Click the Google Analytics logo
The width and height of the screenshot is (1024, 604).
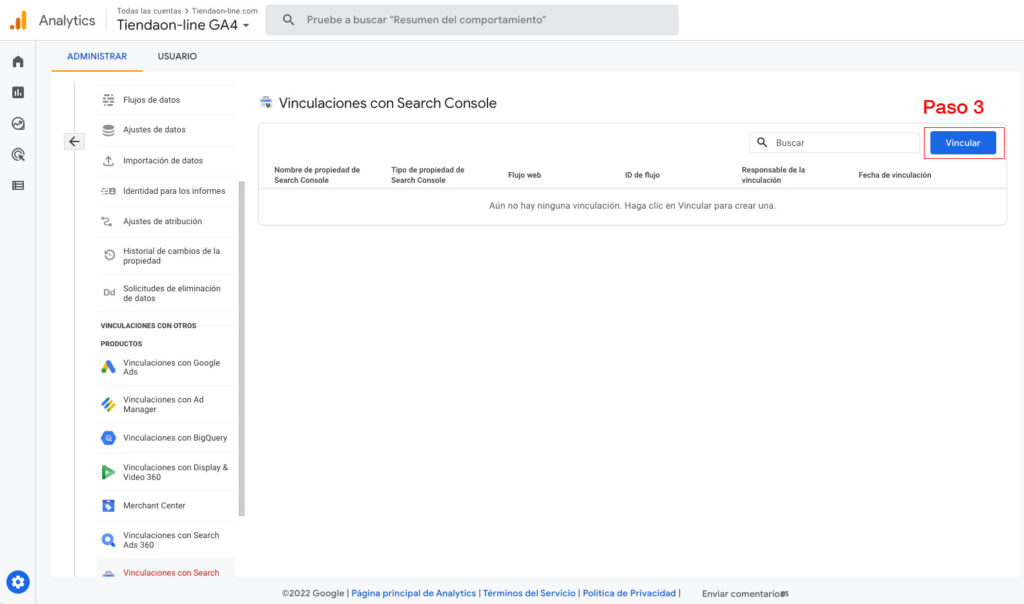pos(18,20)
